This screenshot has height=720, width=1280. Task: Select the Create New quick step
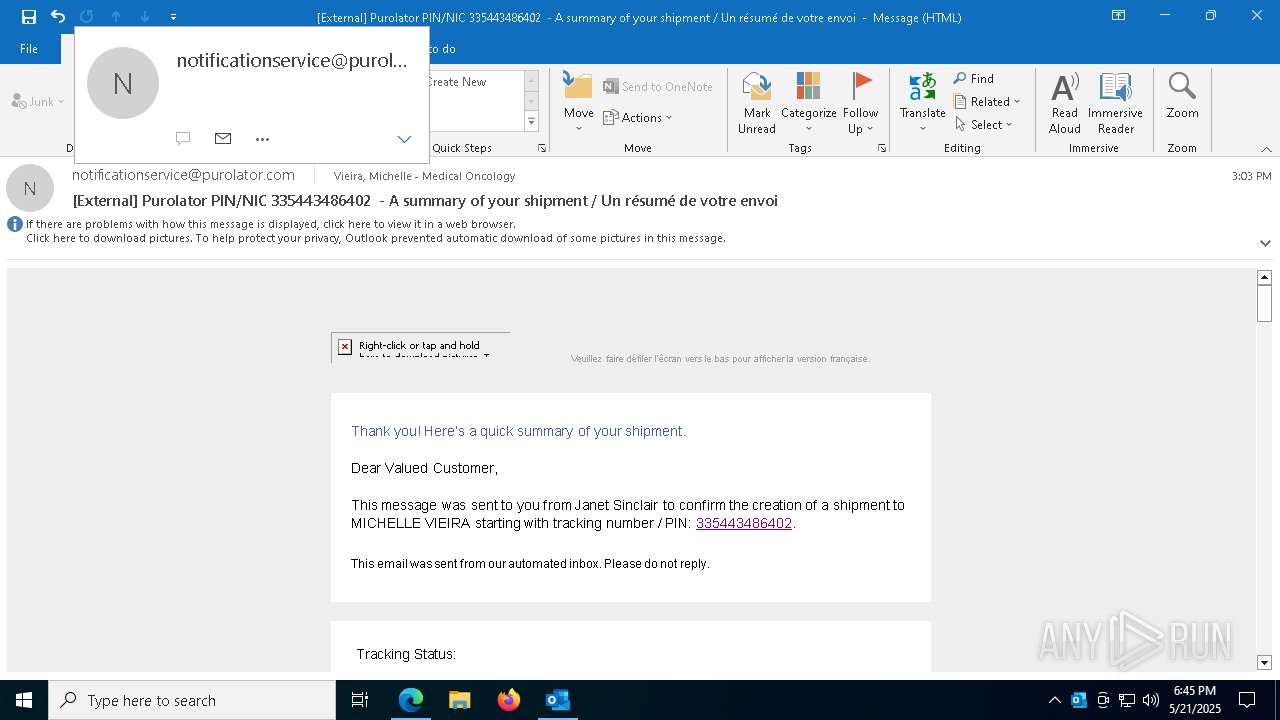457,82
